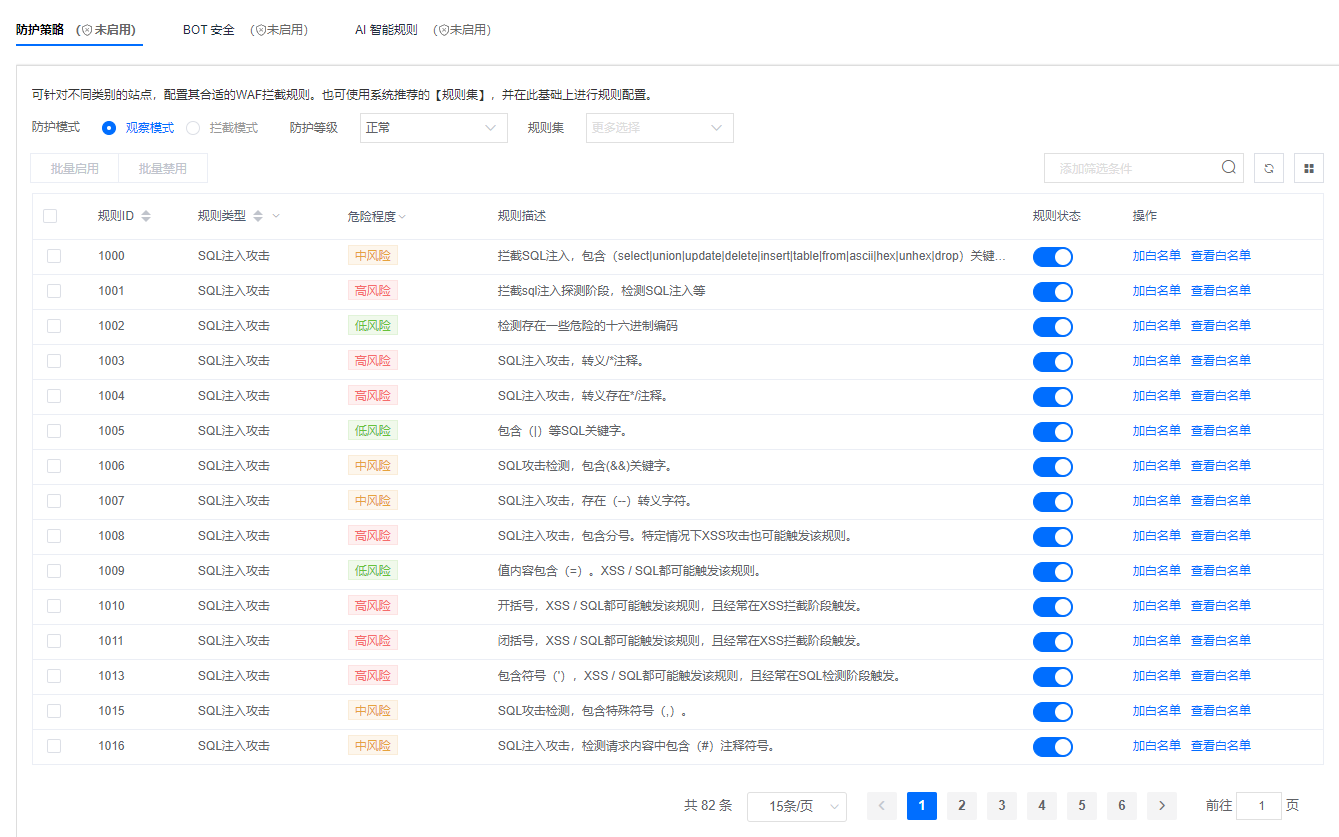Click 批量禁用 button
This screenshot has width=1339, height=837.
point(163,168)
